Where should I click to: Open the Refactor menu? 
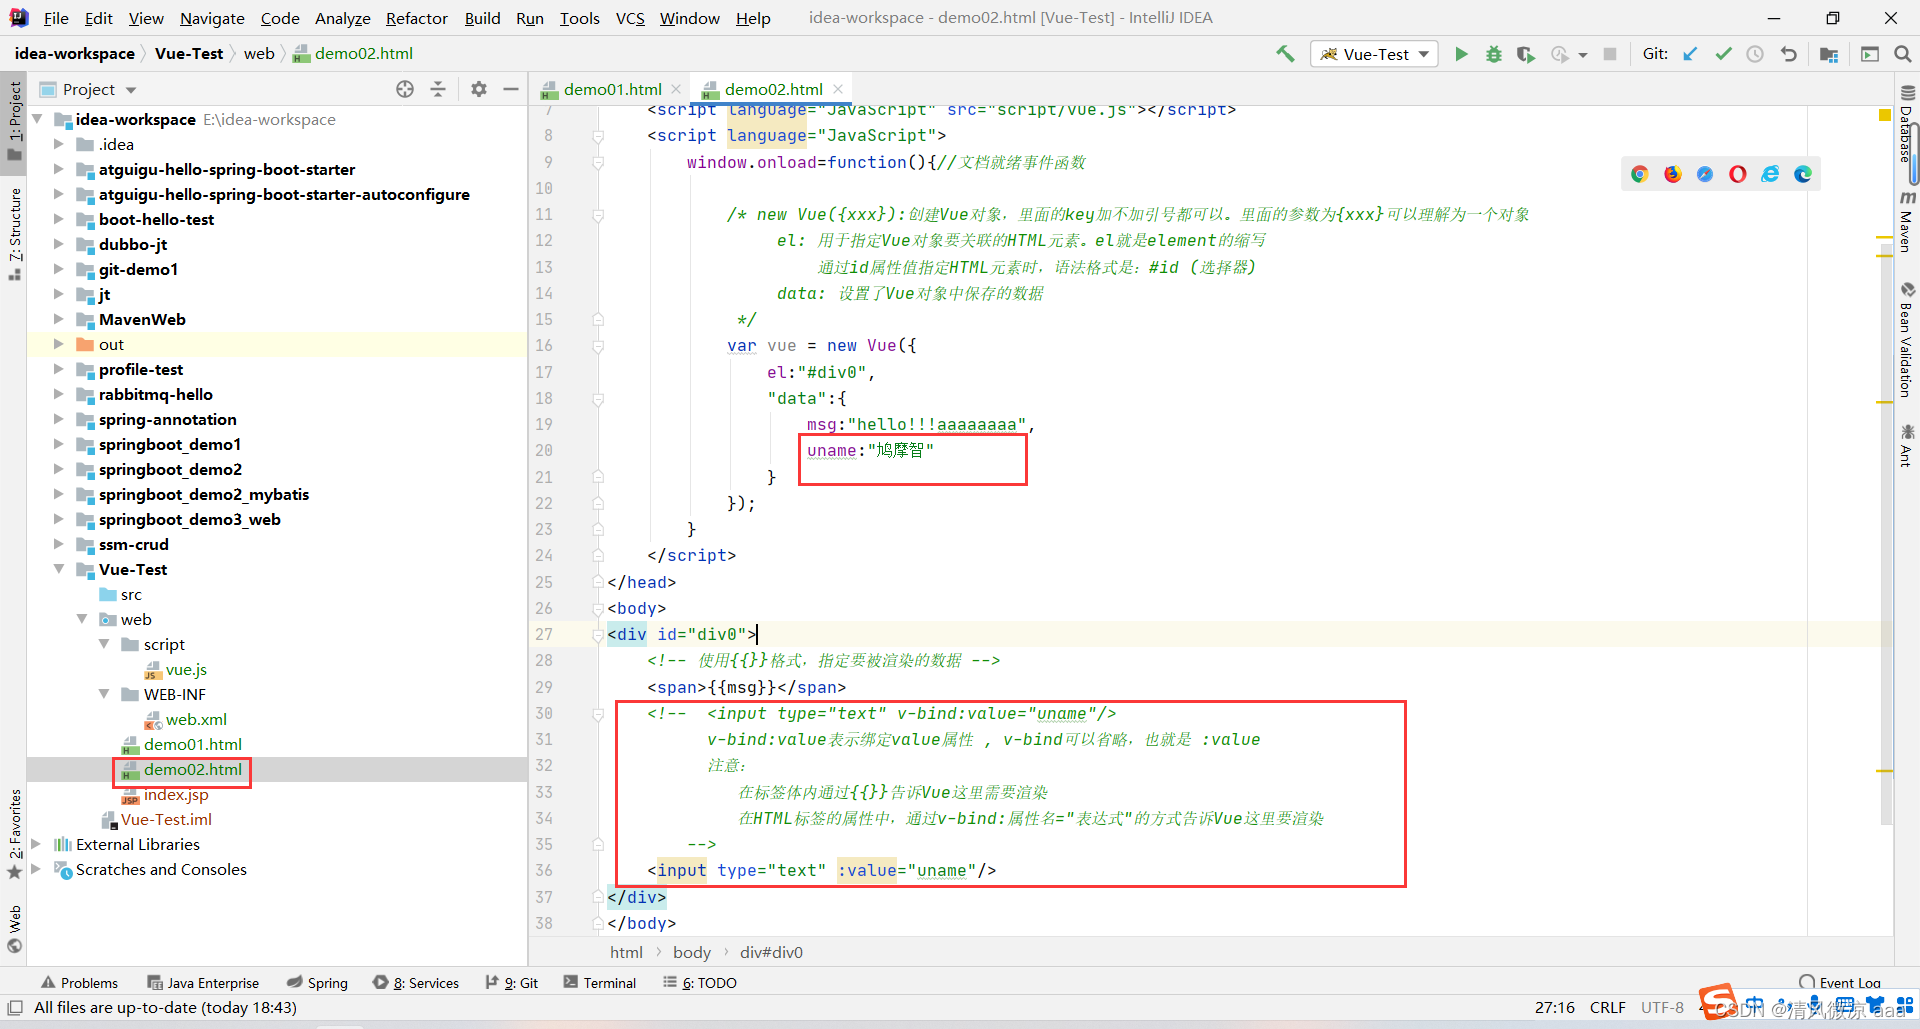tap(417, 18)
